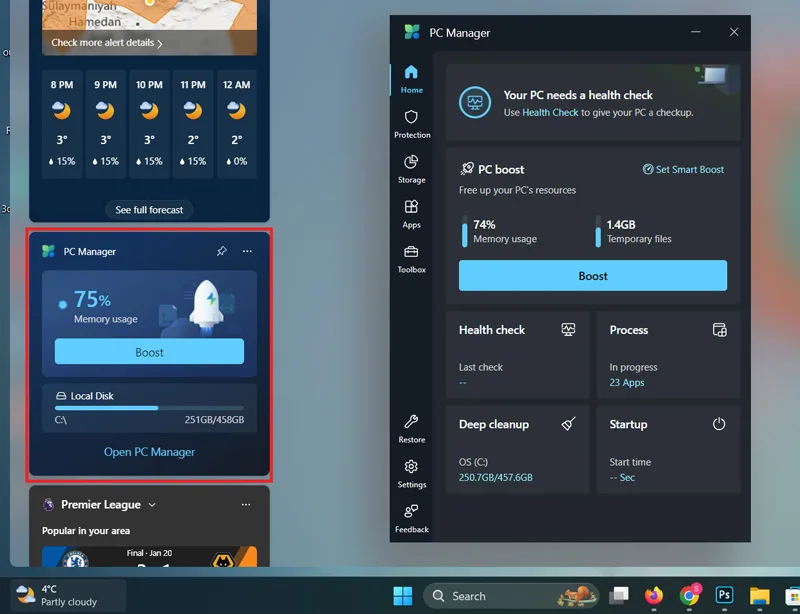Click Boost in the PC Manager widget
The image size is (800, 614).
pos(149,352)
